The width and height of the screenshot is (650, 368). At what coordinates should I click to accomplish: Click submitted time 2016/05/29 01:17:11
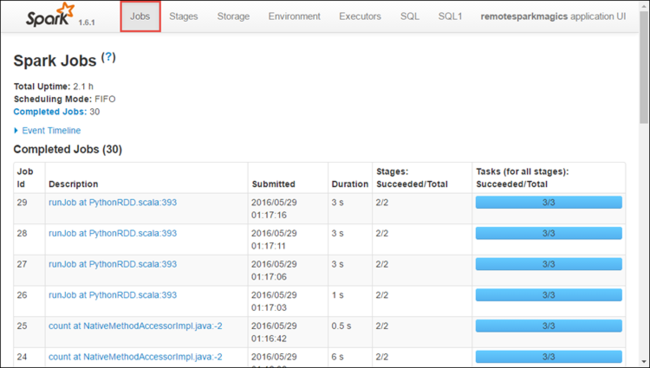(274, 240)
